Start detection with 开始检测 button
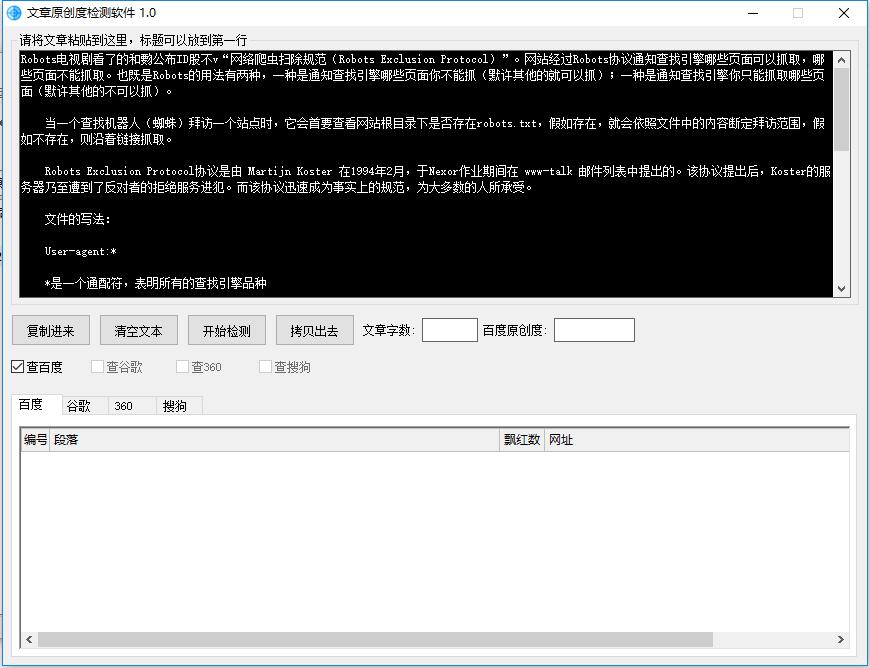This screenshot has width=870, height=668. [x=226, y=331]
